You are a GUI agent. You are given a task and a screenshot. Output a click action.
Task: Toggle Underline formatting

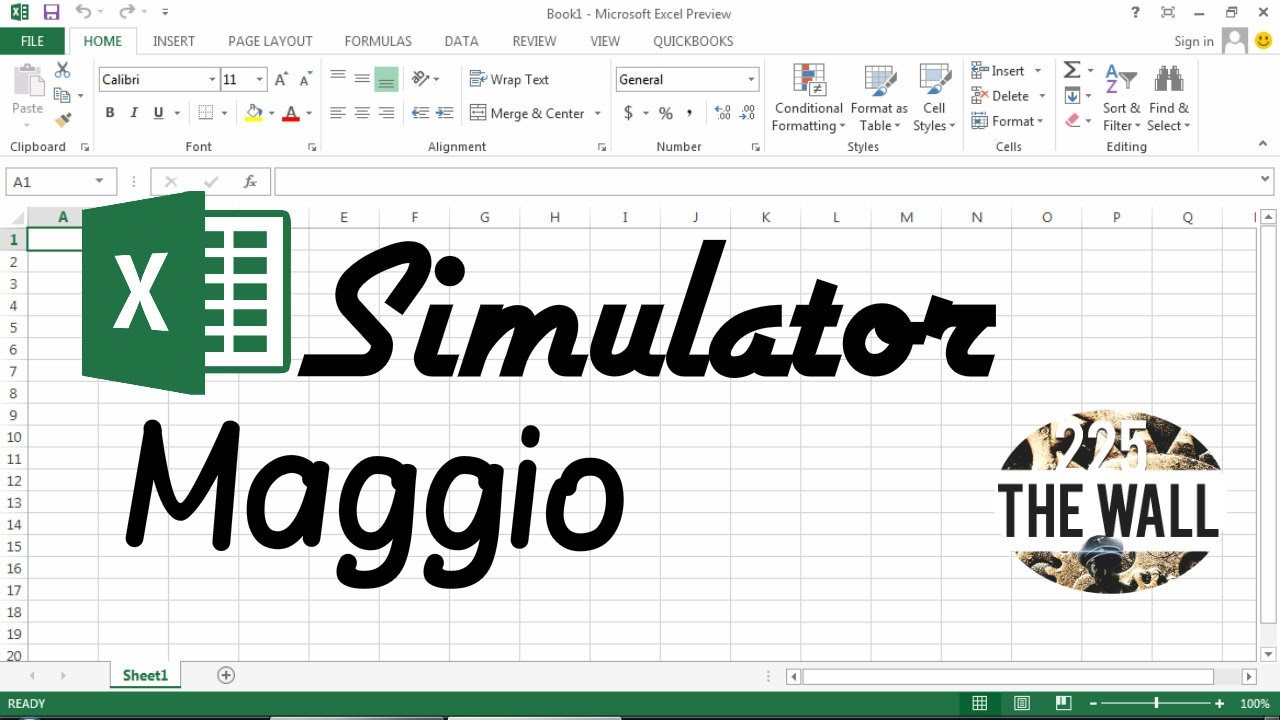tap(158, 113)
